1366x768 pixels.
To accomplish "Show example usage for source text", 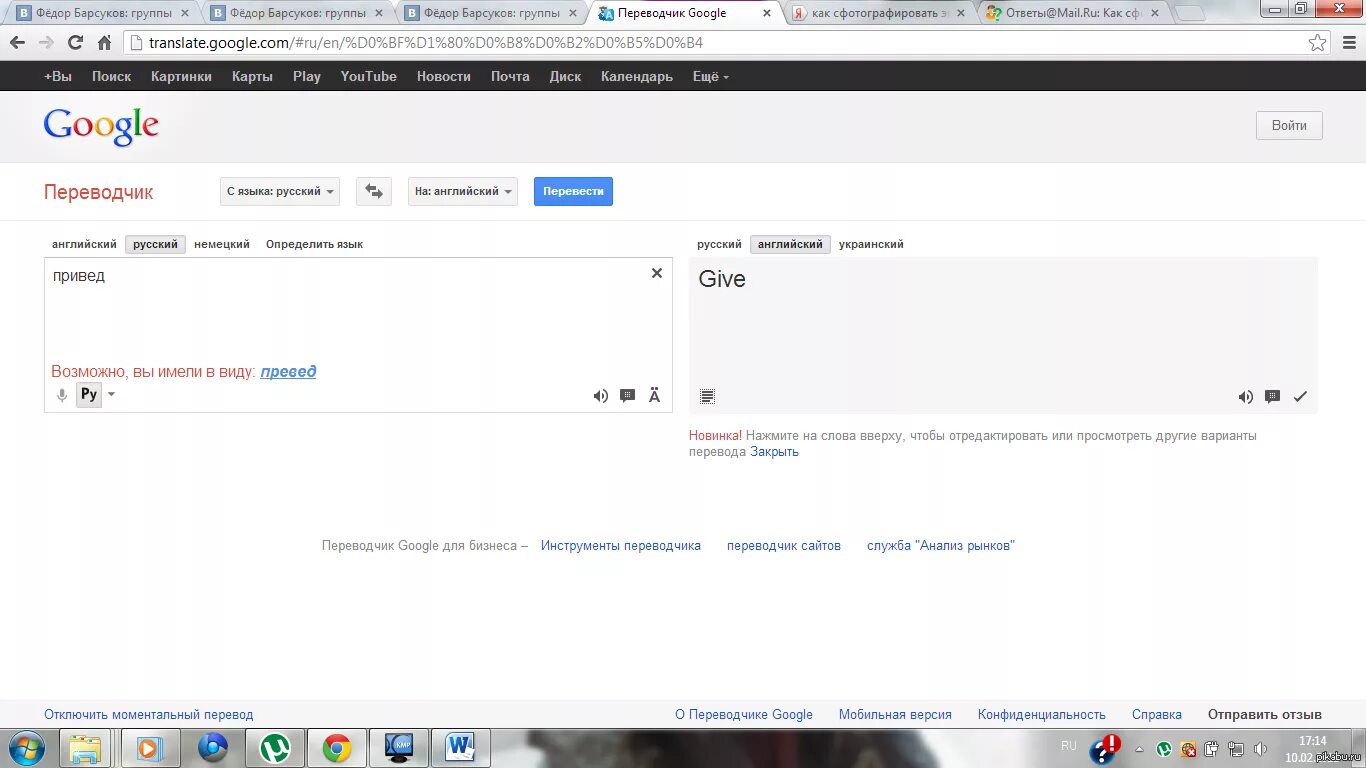I will 627,396.
